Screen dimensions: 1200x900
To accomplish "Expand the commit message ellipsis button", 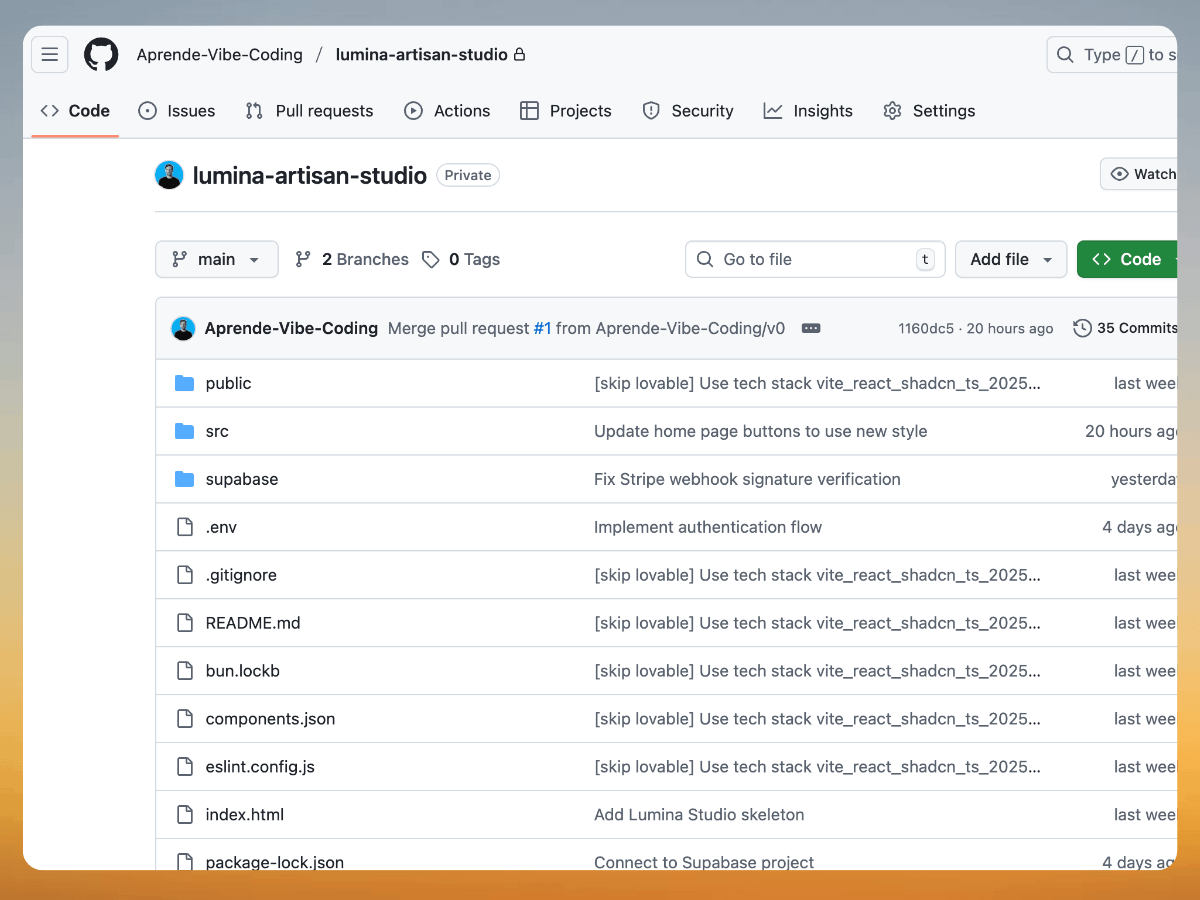I will pos(811,328).
